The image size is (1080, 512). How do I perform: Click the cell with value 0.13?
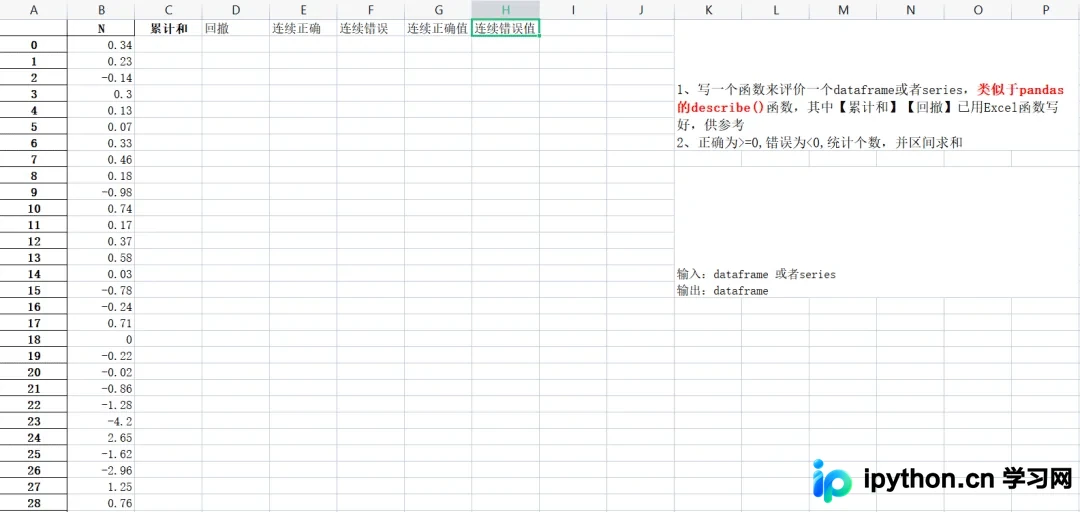(101, 110)
